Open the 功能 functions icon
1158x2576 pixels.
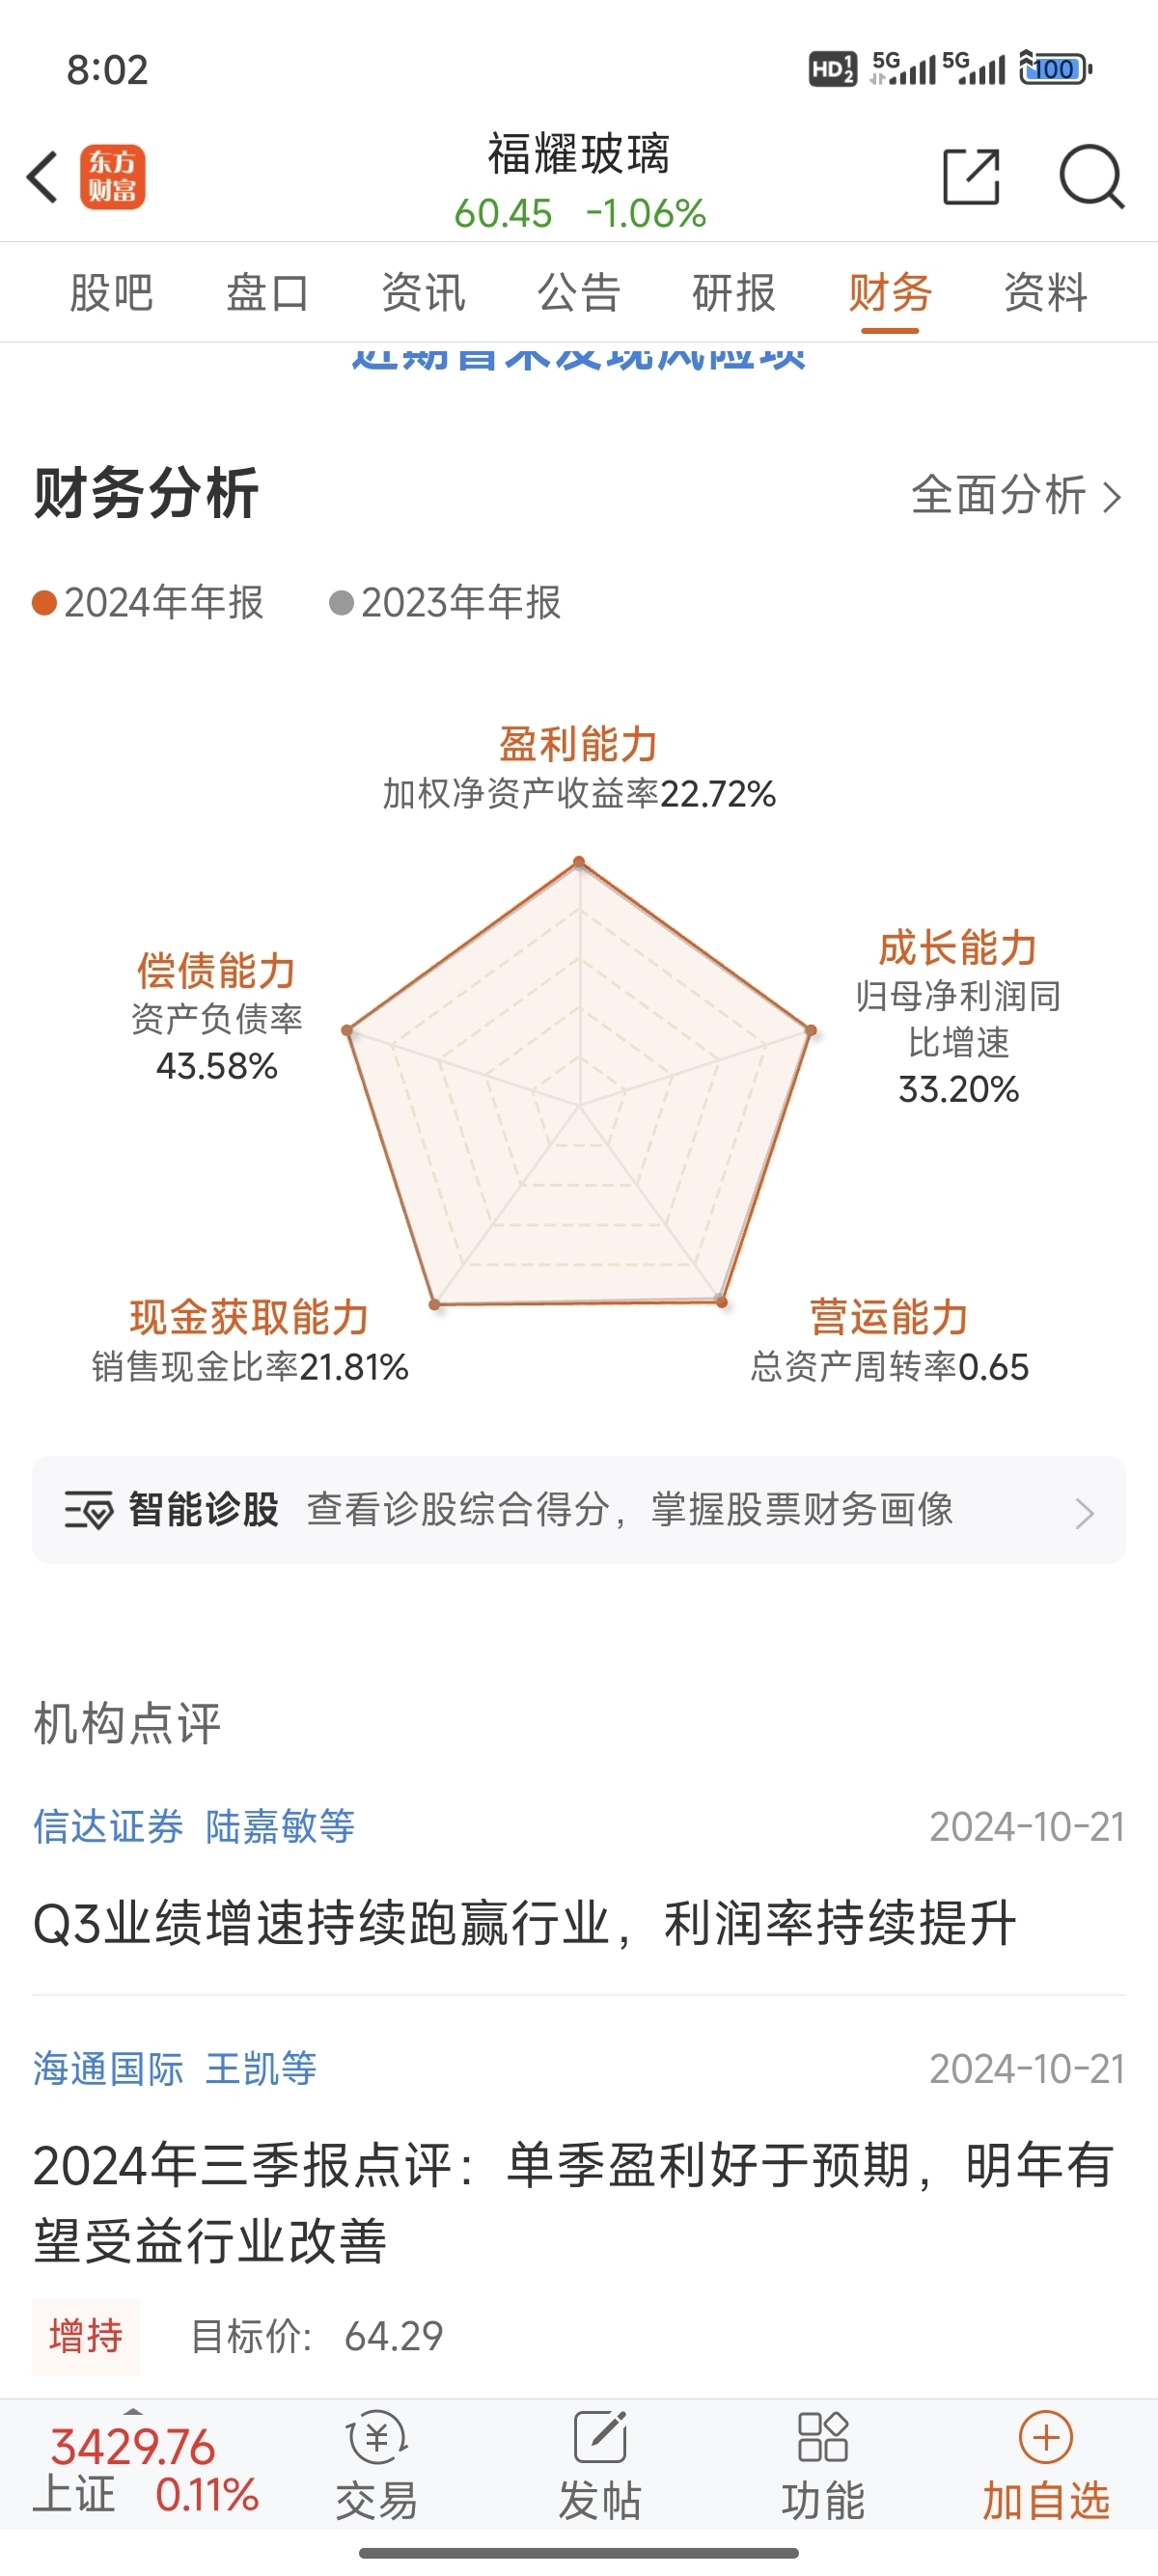pos(822,2465)
